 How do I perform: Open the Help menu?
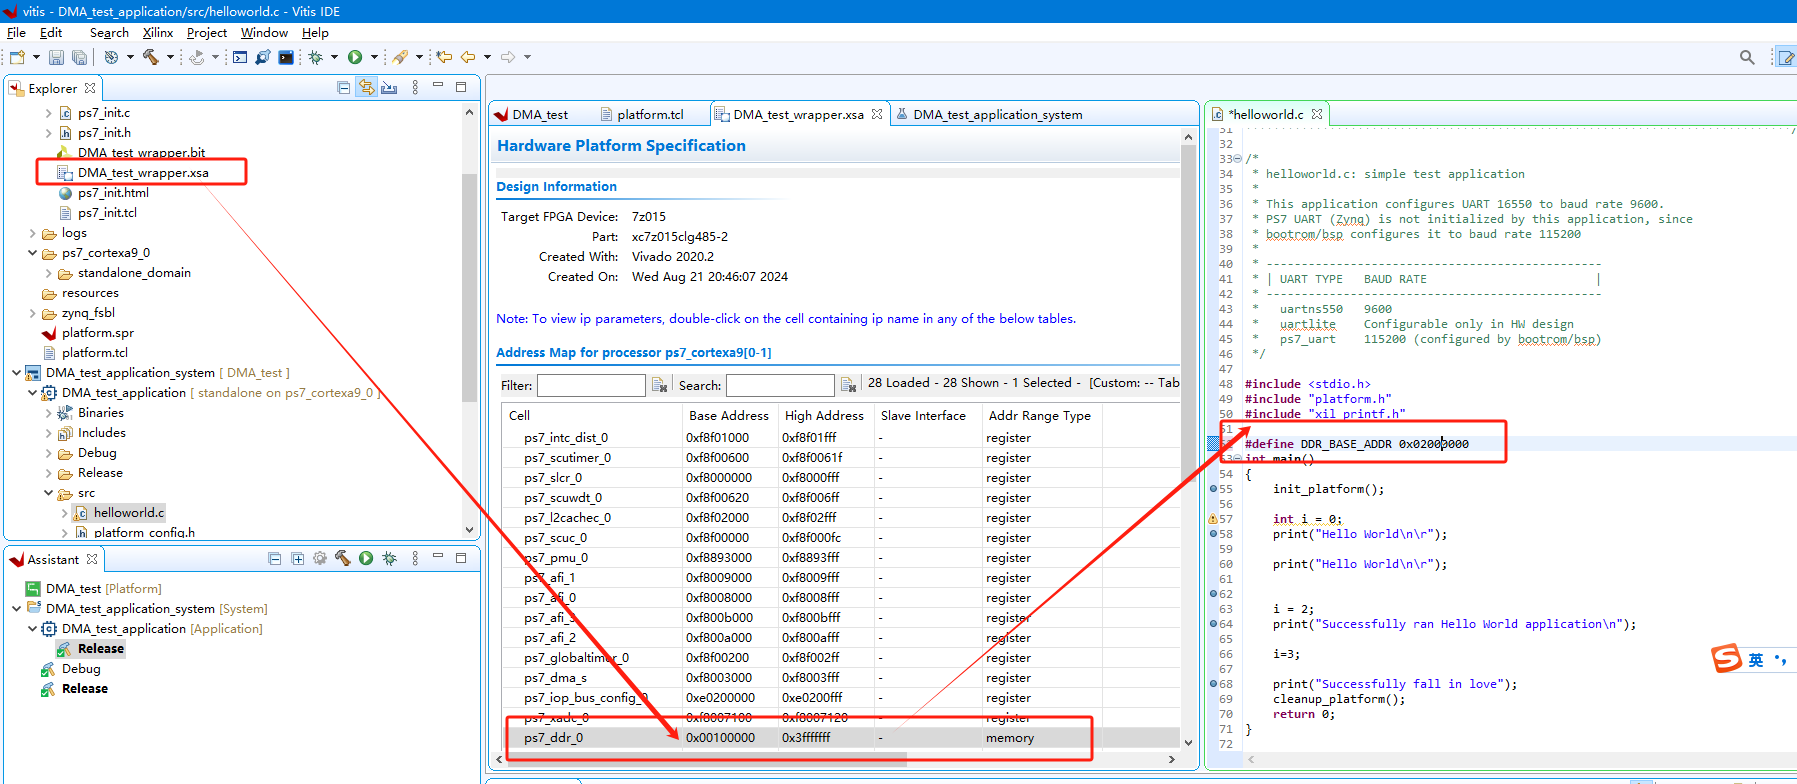coord(315,32)
